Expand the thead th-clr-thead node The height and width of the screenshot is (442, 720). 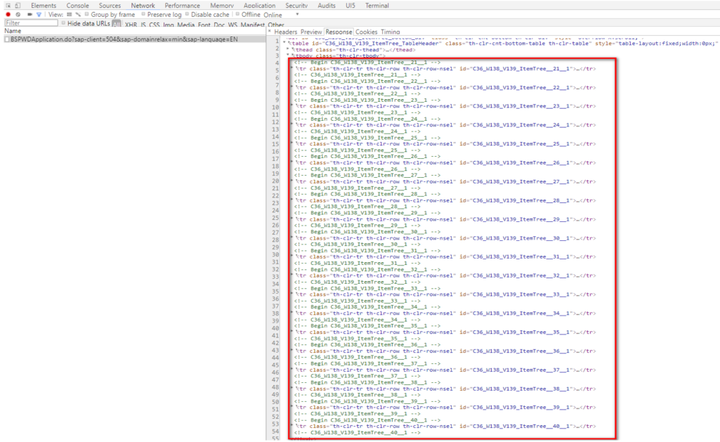(x=288, y=49)
